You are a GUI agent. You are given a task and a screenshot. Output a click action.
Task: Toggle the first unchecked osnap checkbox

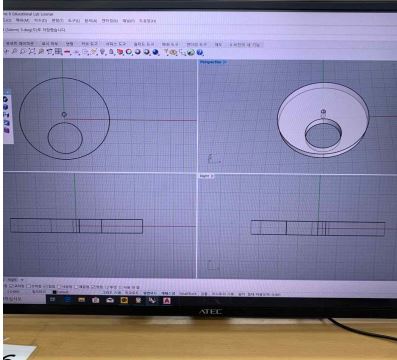click(x=29, y=286)
